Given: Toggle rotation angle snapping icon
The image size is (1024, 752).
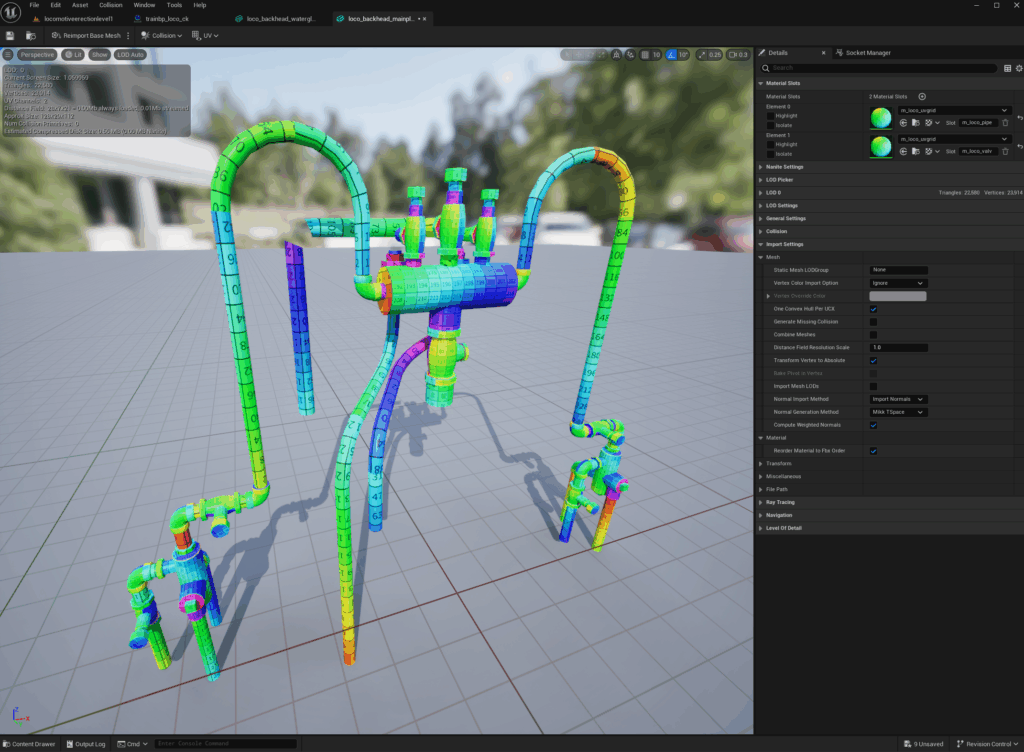Looking at the screenshot, I should click(x=671, y=55).
